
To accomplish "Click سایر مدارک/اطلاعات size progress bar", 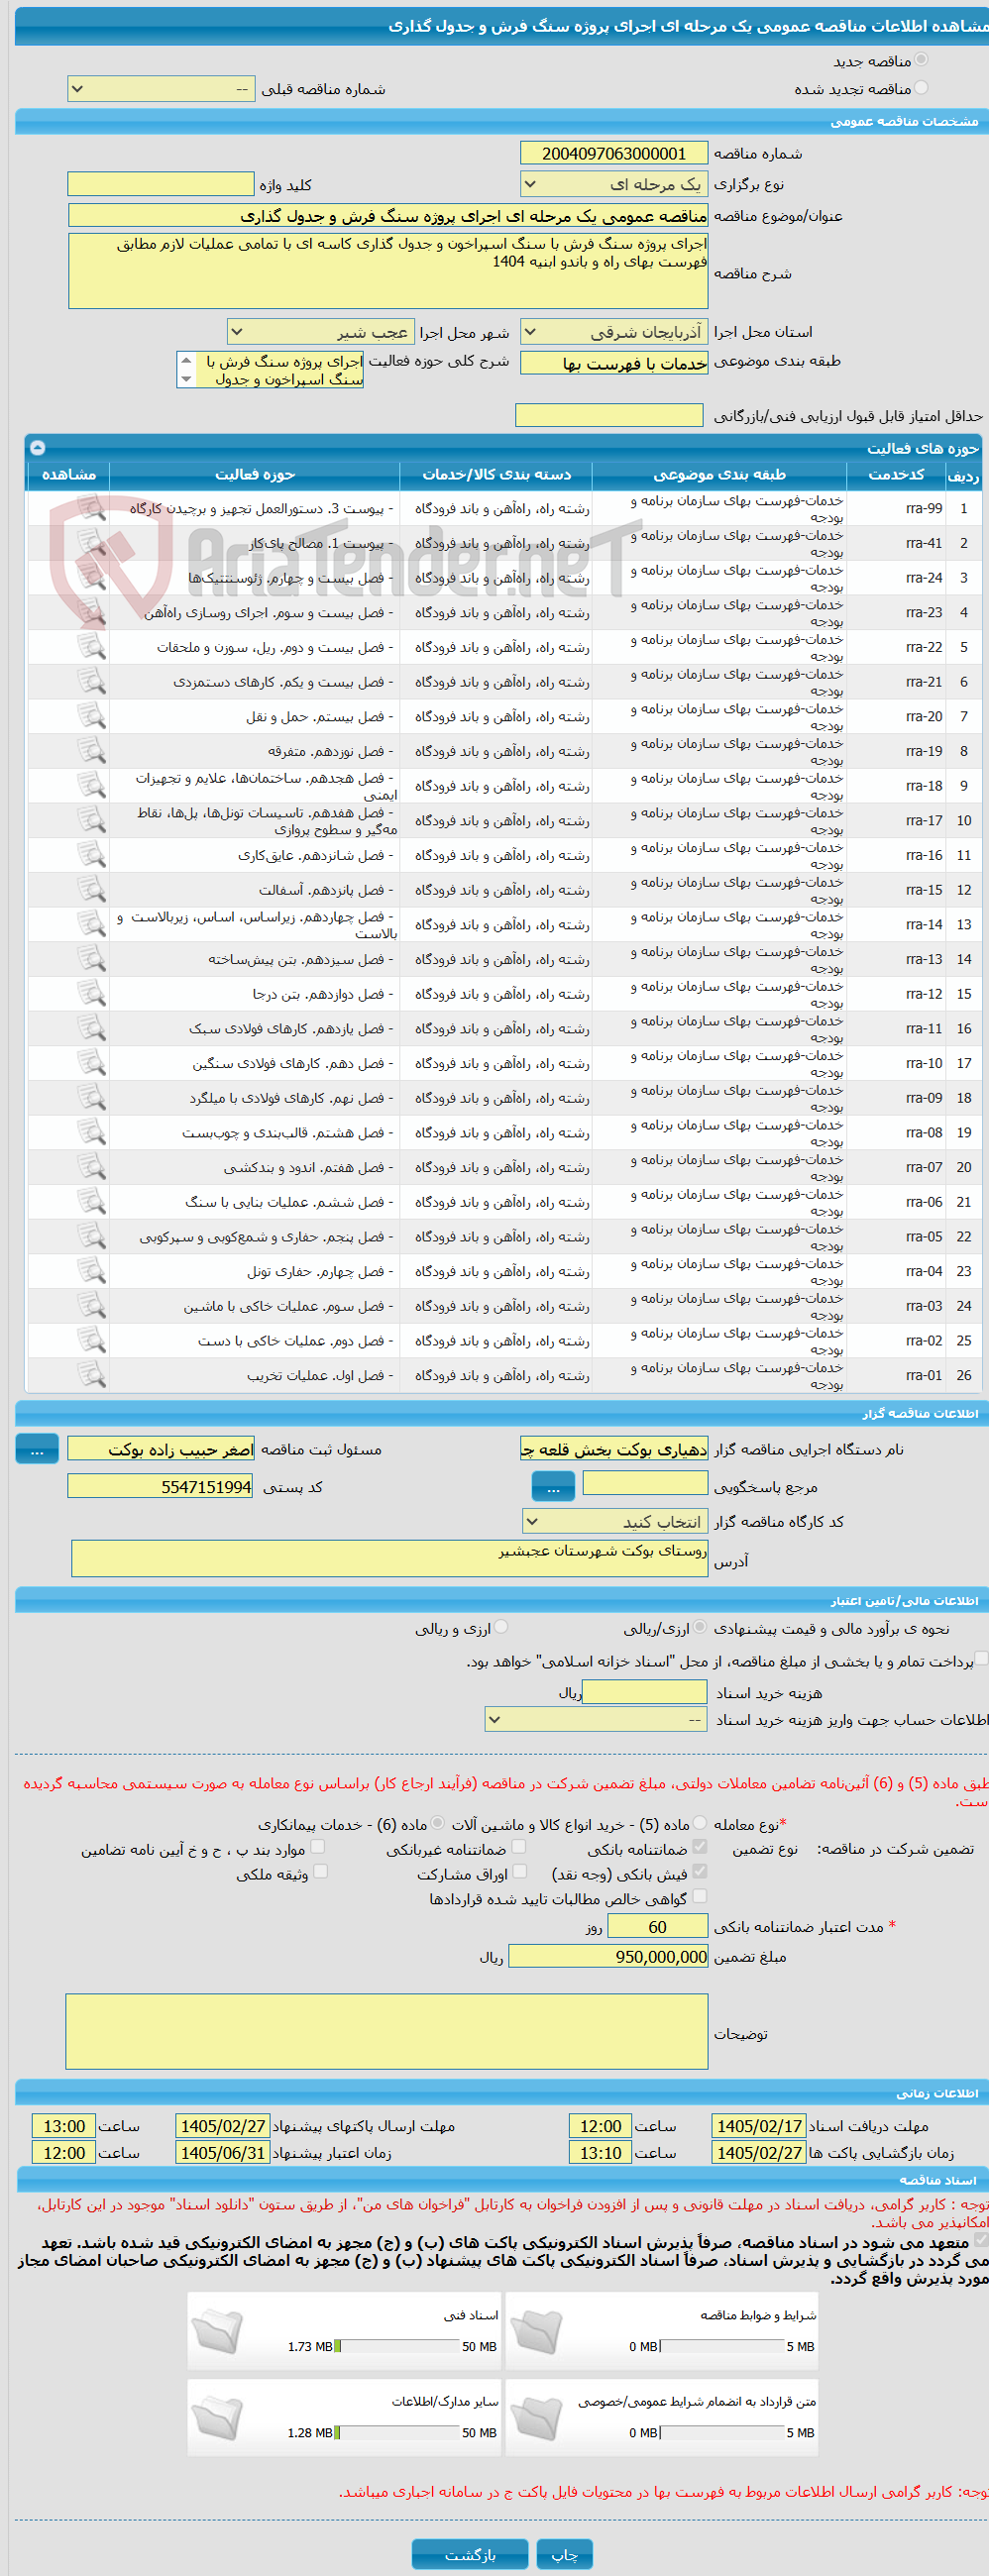I will click(x=397, y=2432).
